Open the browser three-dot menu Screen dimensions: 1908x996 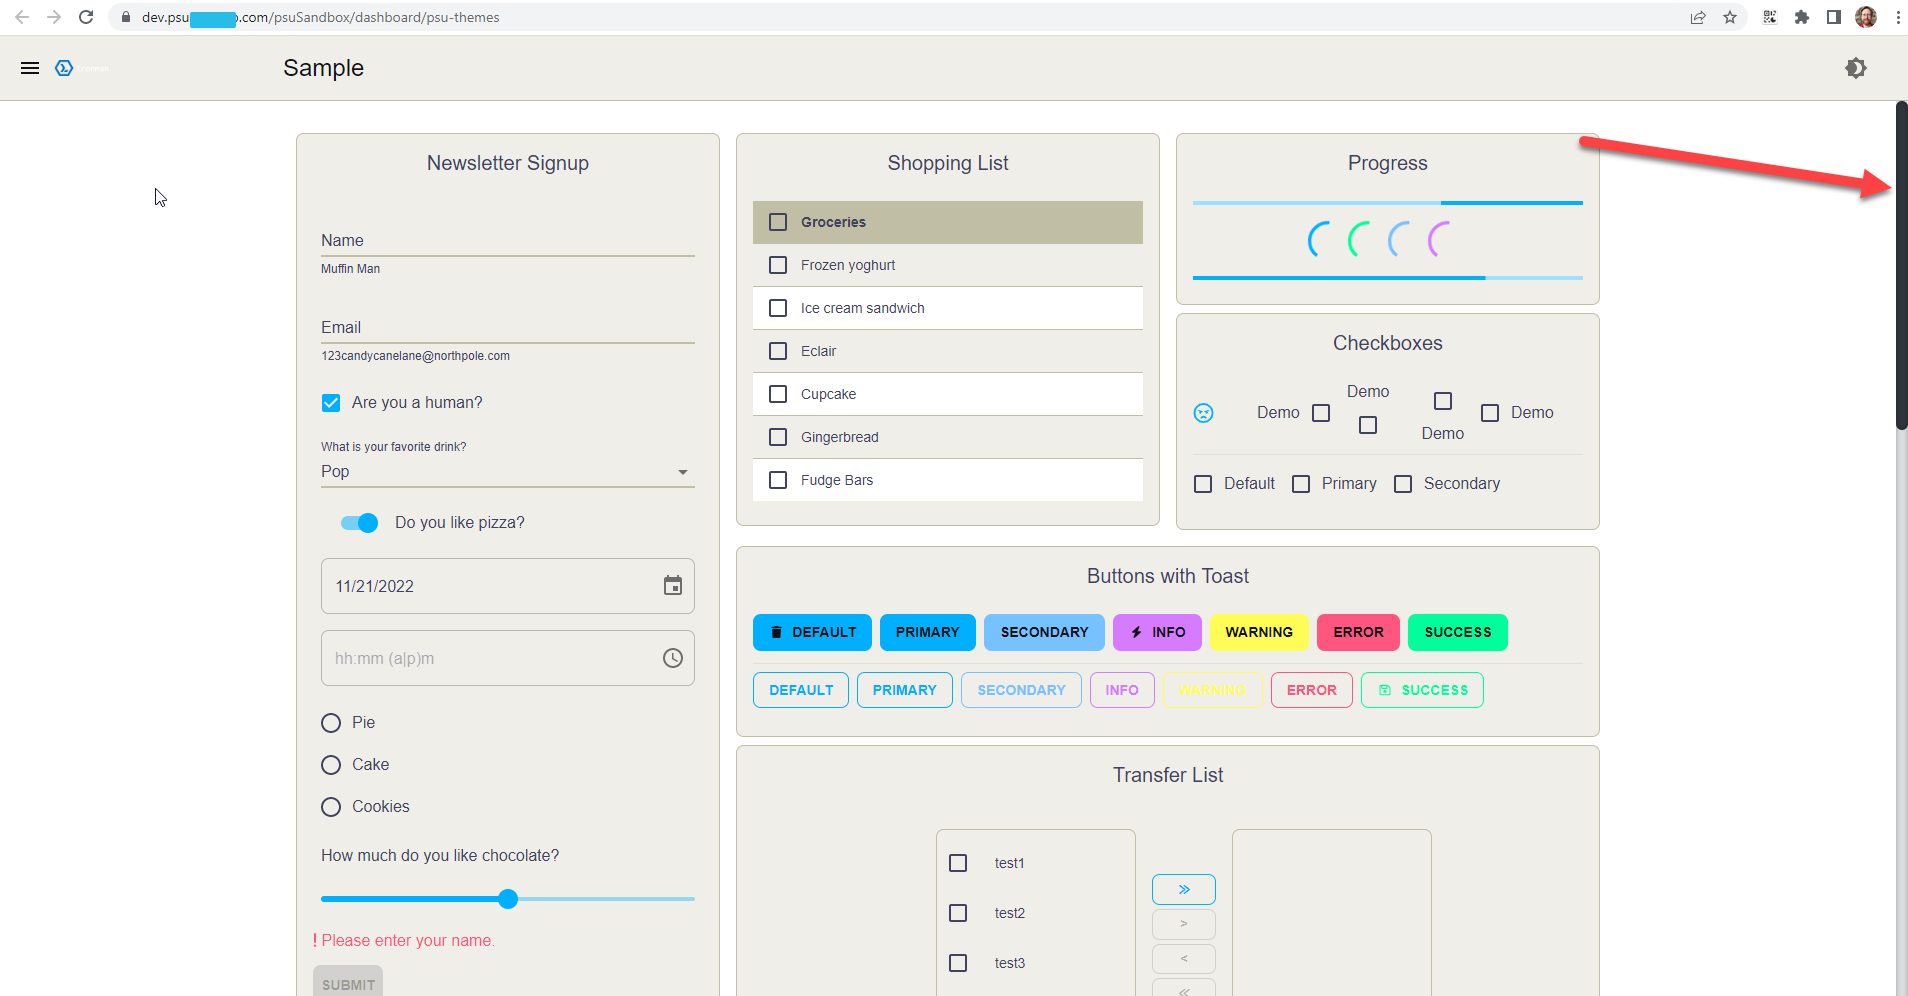(1898, 17)
